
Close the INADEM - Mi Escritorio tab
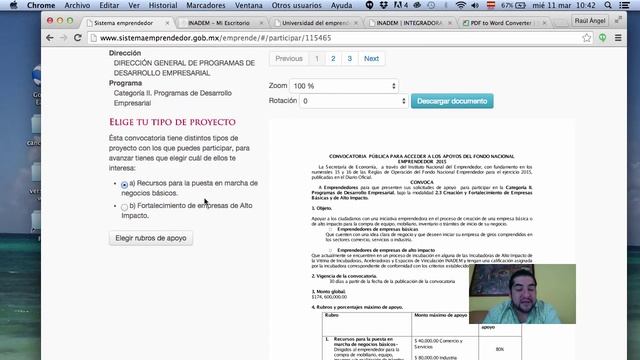262,23
